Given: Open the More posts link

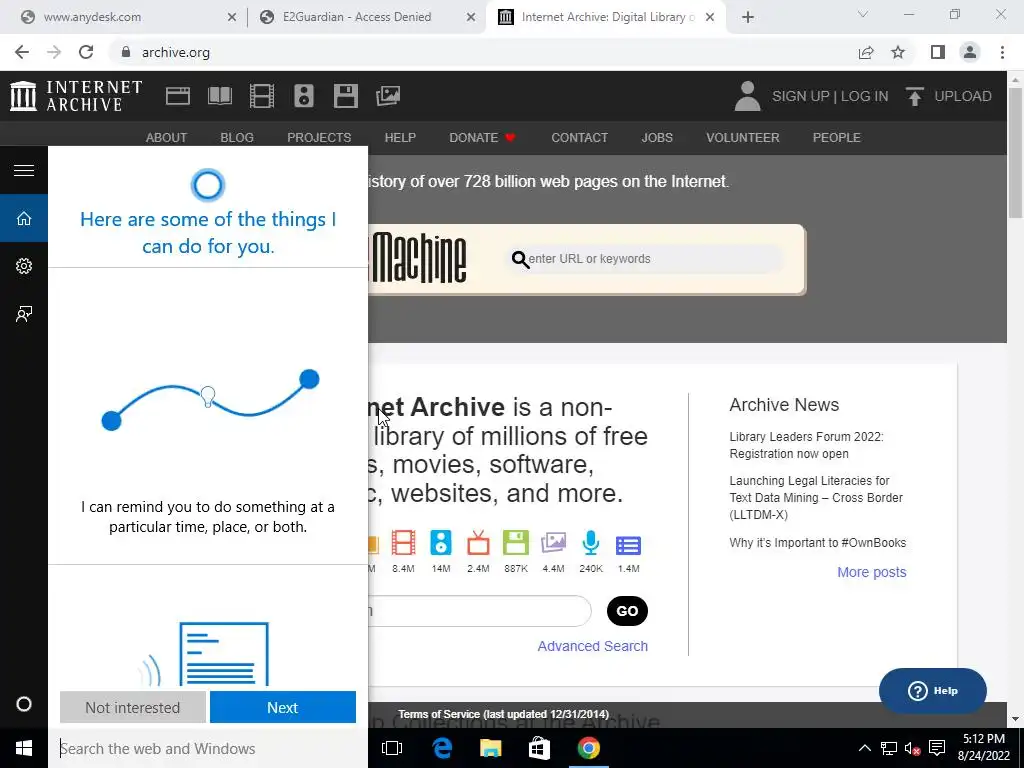Looking at the screenshot, I should pyautogui.click(x=872, y=572).
